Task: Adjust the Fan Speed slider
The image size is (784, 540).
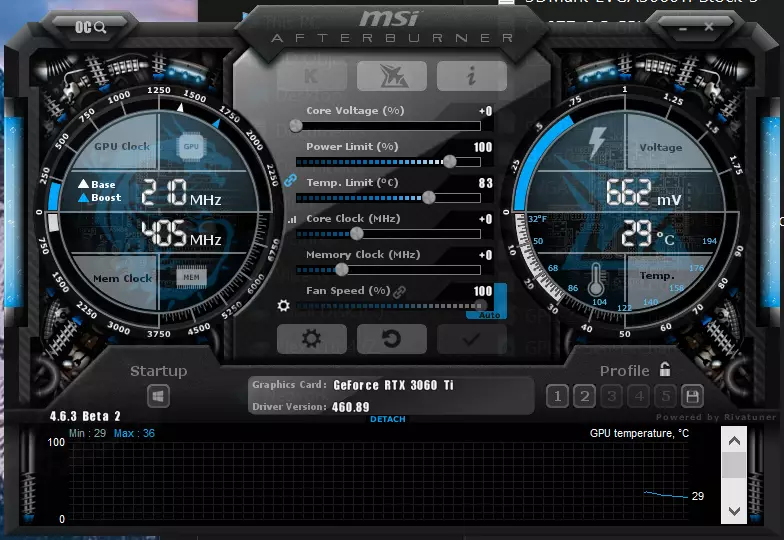Action: click(388, 306)
